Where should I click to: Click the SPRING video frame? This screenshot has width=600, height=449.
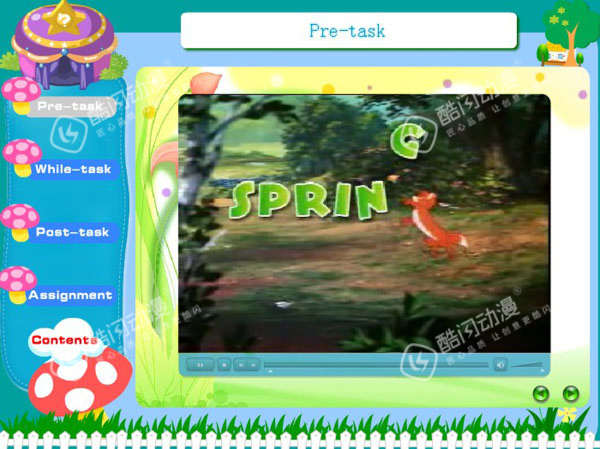[364, 223]
